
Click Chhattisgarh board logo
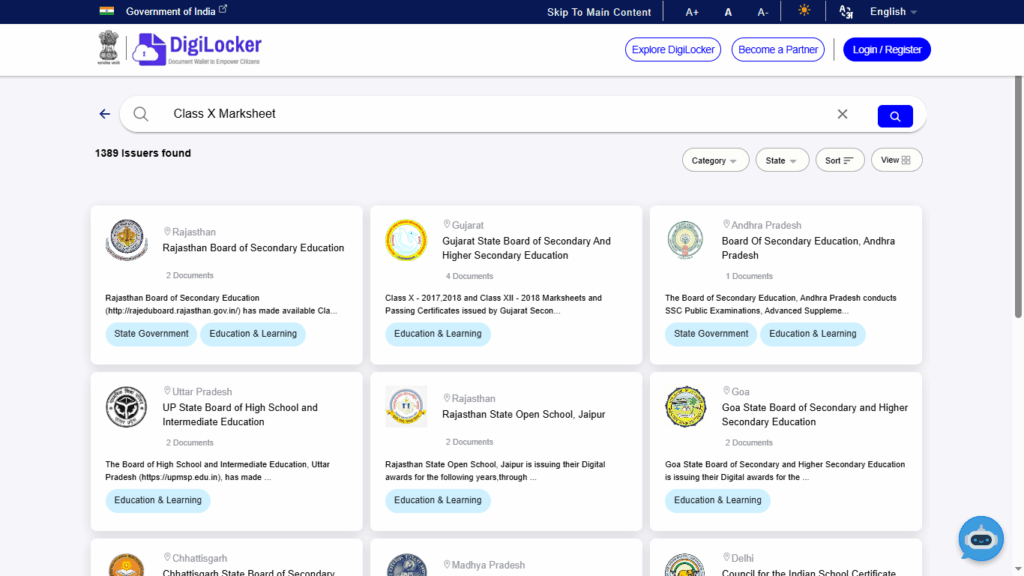tap(127, 565)
